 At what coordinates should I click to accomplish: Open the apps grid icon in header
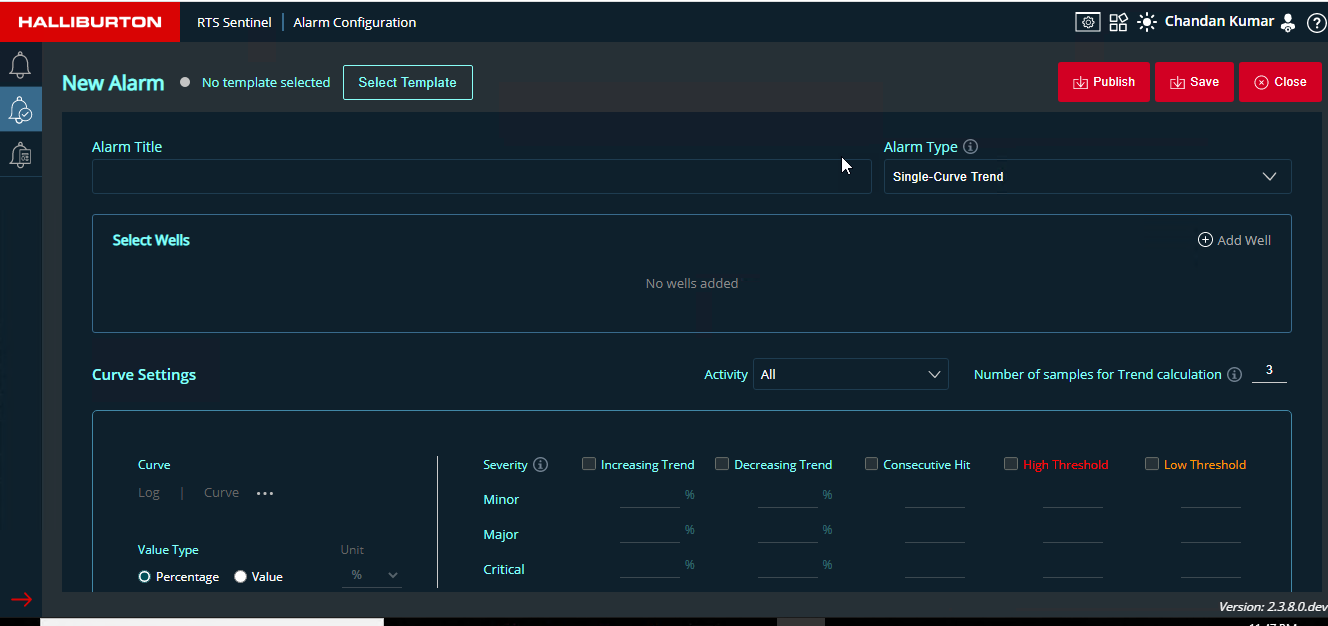[x=1118, y=22]
